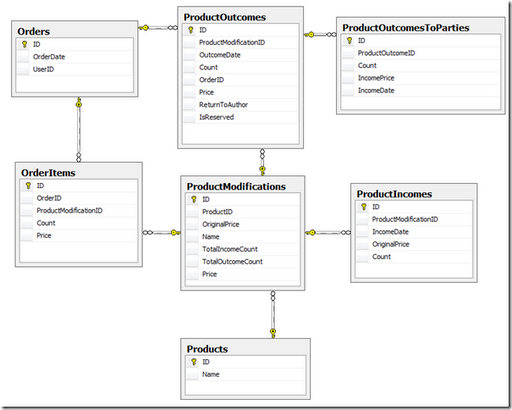Select the Orders table title bar

point(75,31)
